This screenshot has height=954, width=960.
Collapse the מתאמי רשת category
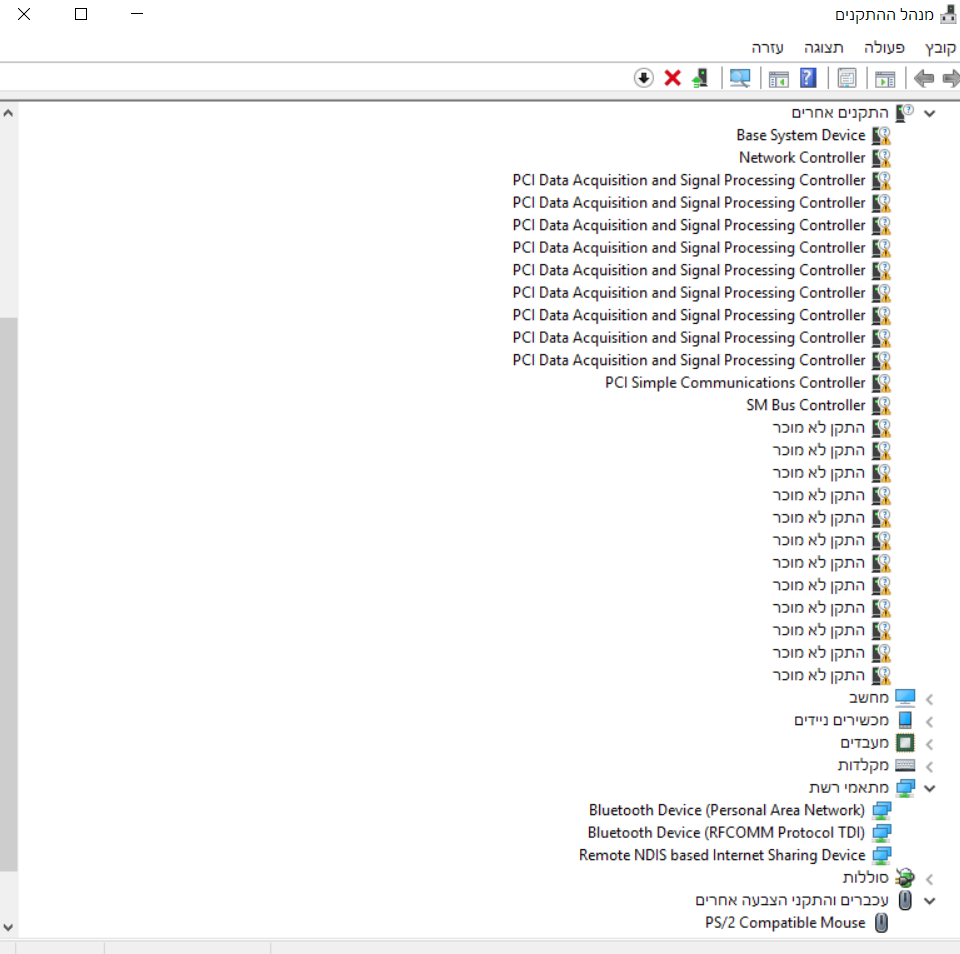(x=930, y=788)
